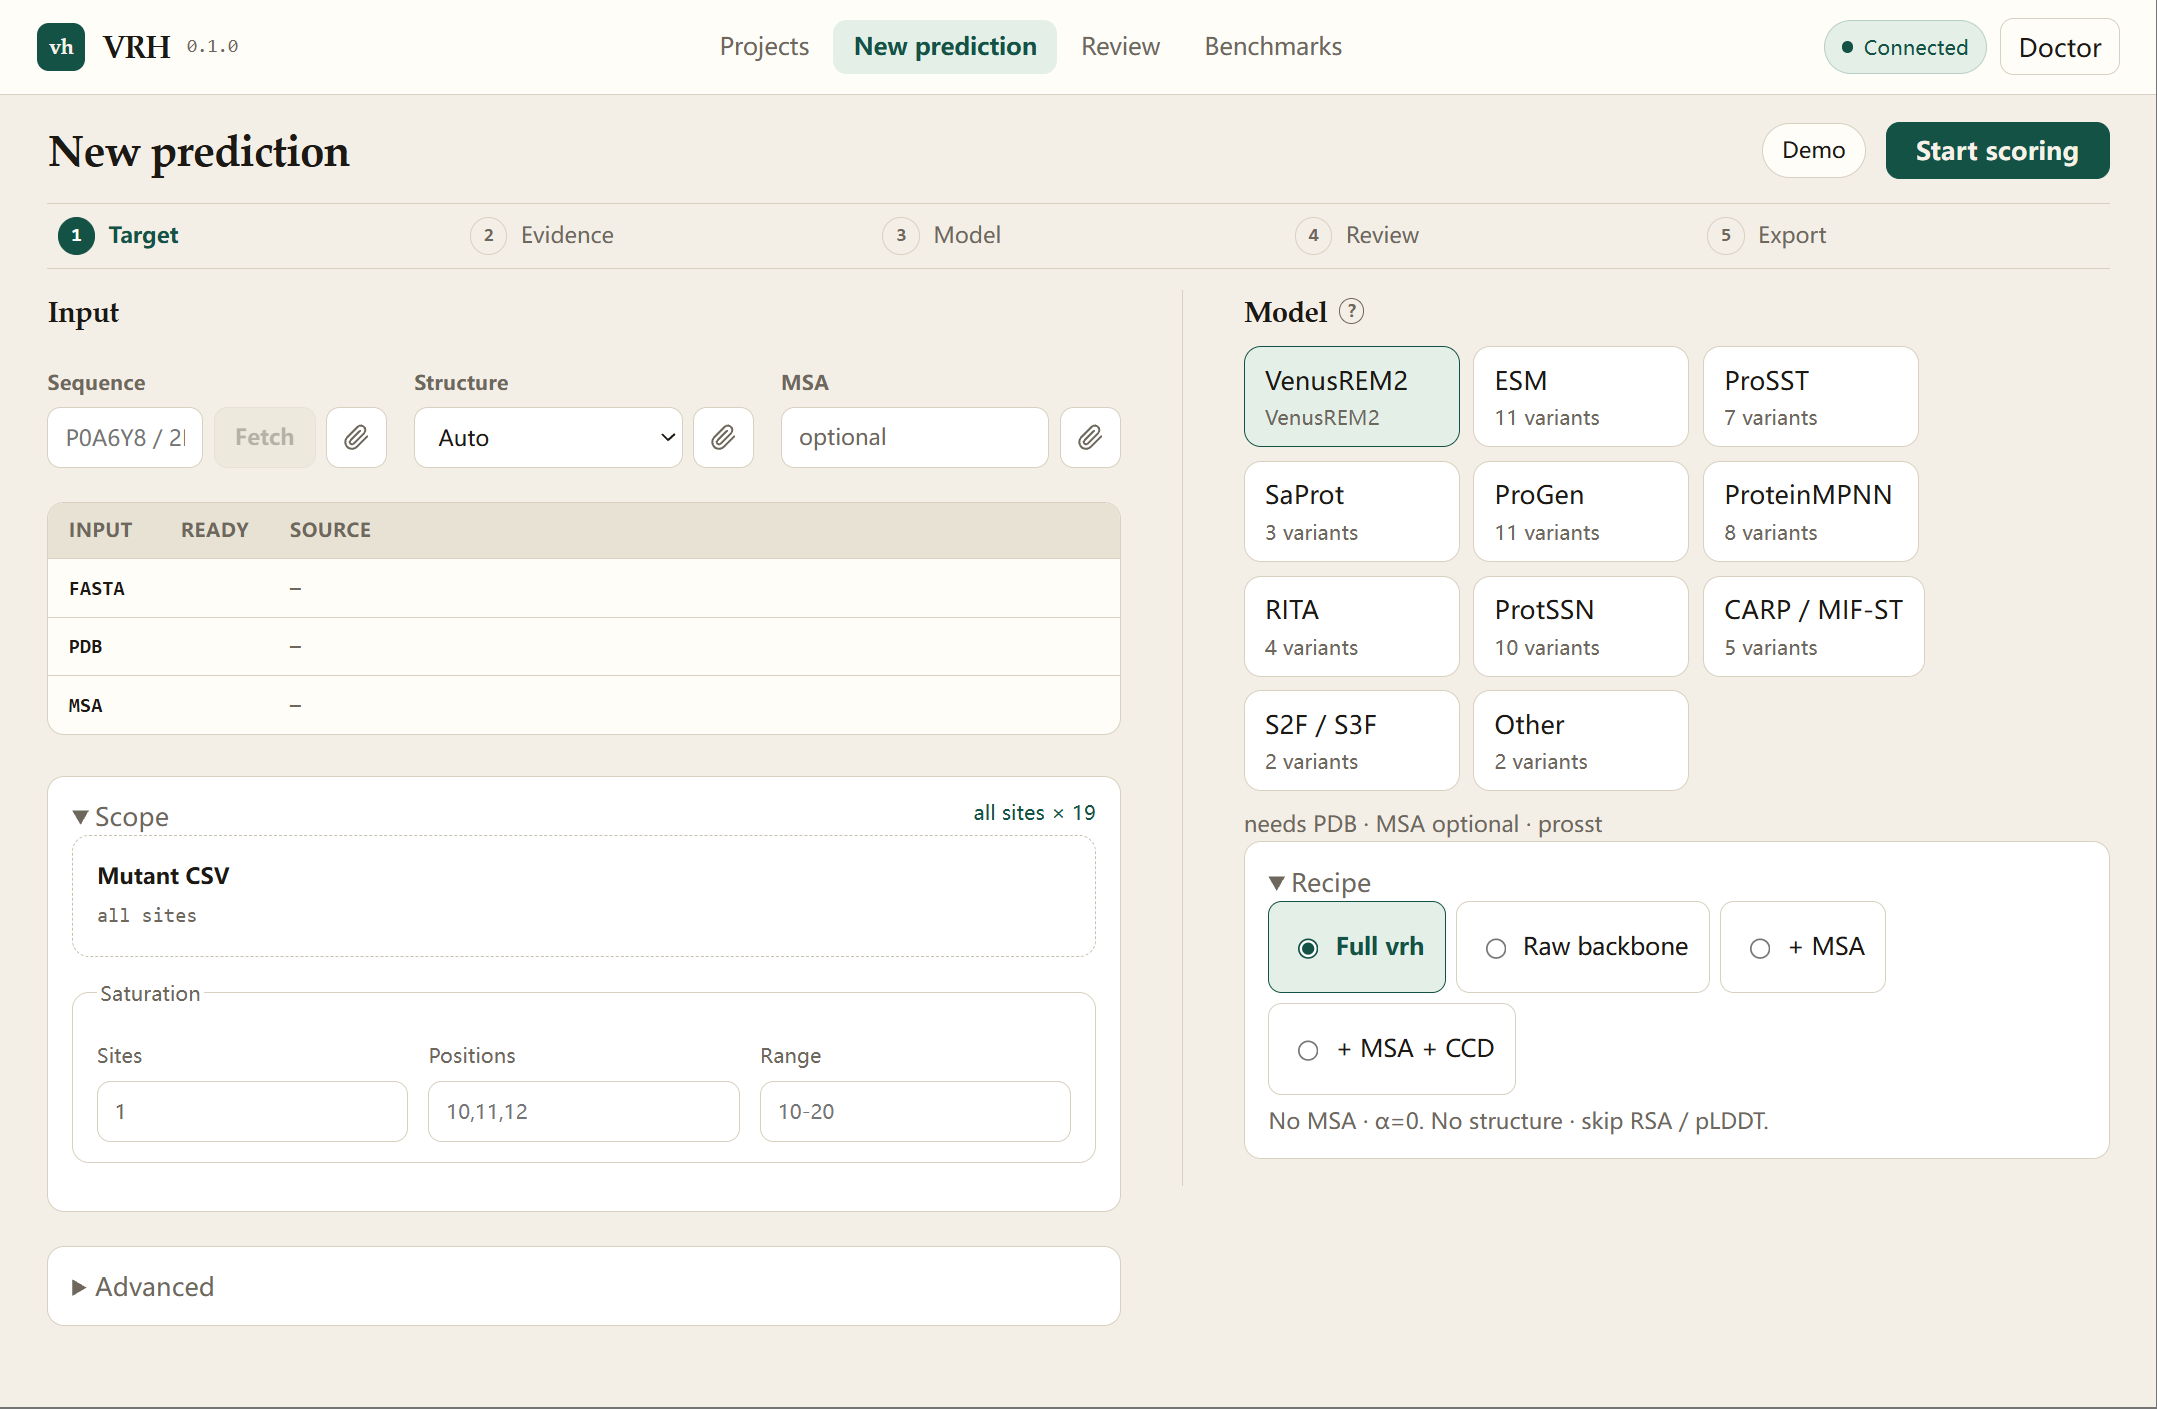The width and height of the screenshot is (2157, 1409).
Task: Click the Demo button
Action: pos(1813,151)
